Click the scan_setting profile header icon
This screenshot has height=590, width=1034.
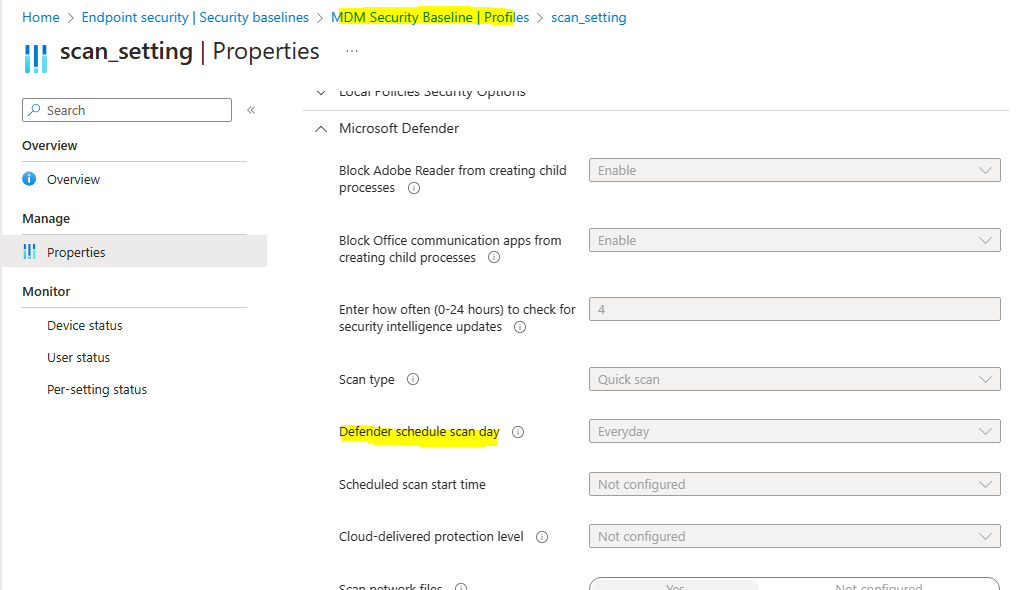36,58
